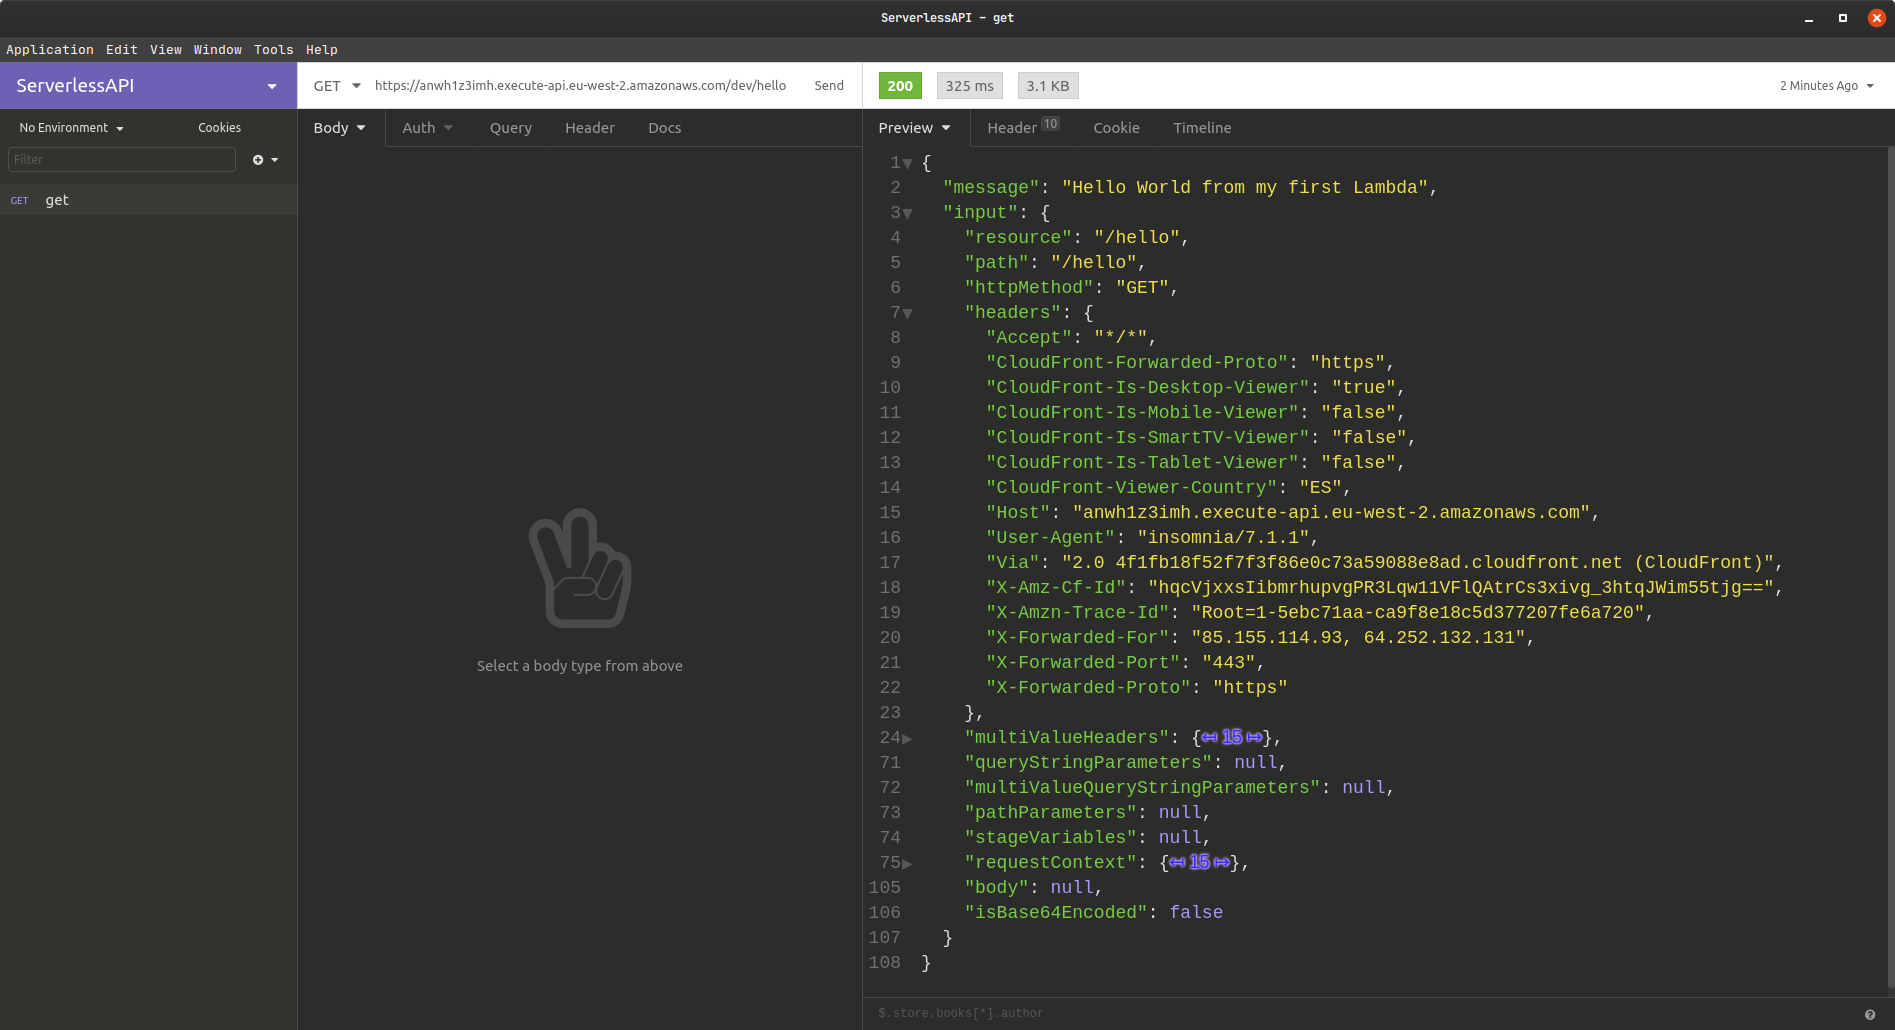Switch to the Timeline tab
1895x1030 pixels.
coord(1203,128)
